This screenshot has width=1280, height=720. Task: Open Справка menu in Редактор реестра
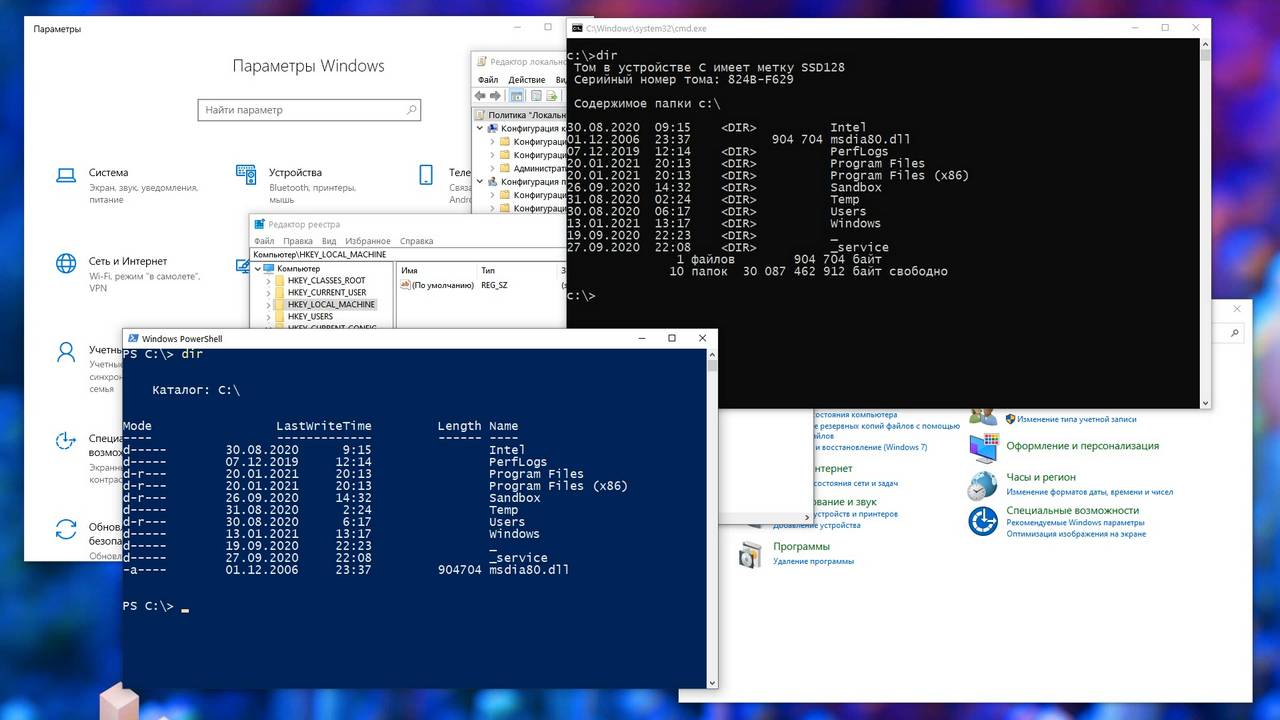[416, 241]
